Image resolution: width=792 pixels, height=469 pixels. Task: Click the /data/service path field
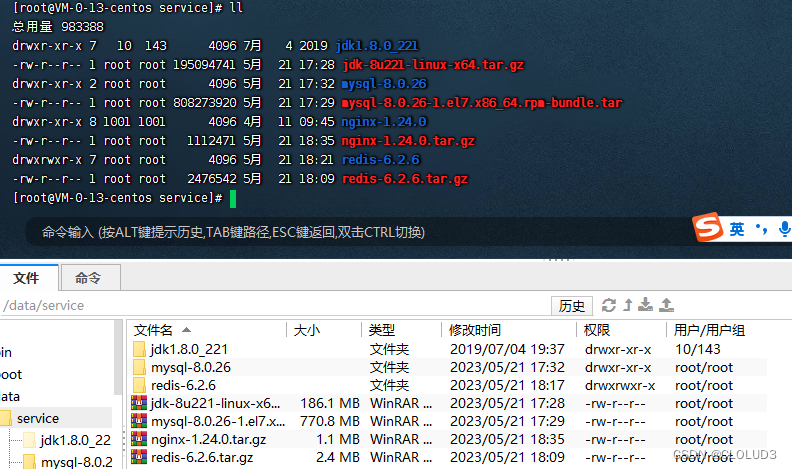(275, 305)
